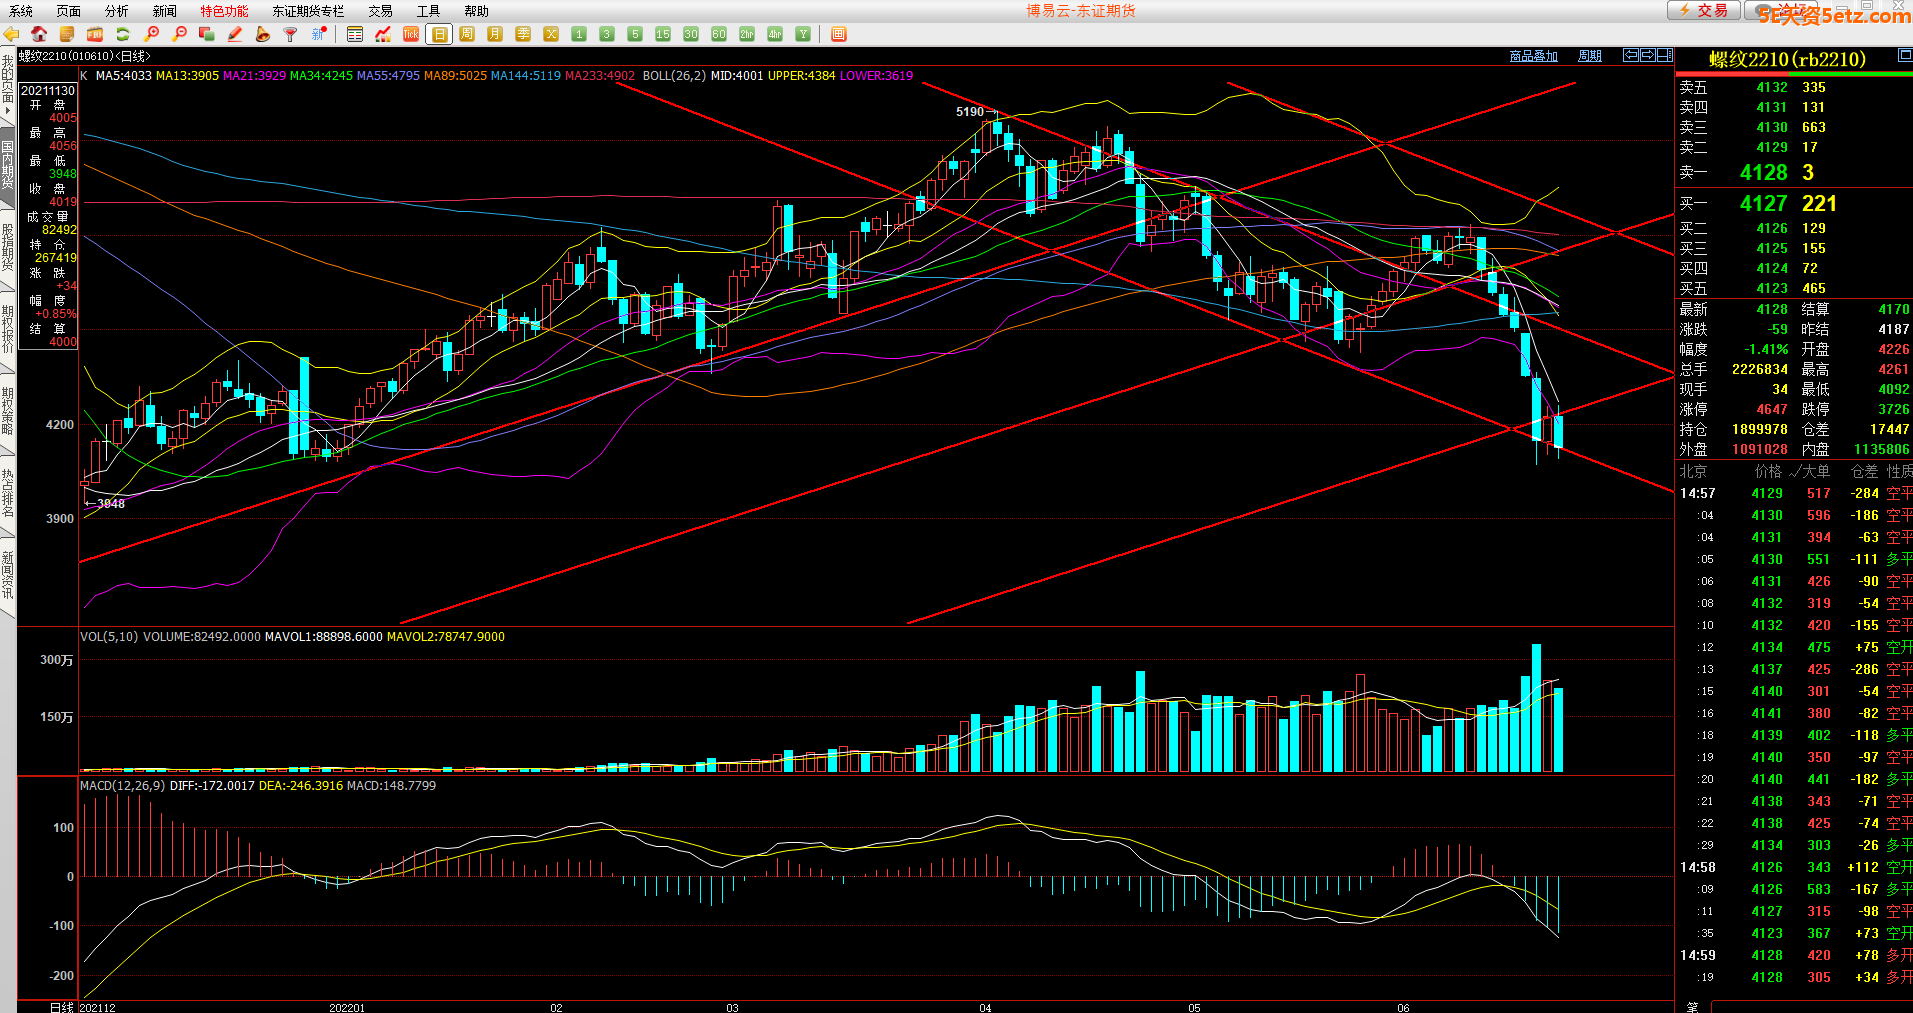The image size is (1913, 1013).
Task: Open the quote list table icon
Action: (x=355, y=34)
